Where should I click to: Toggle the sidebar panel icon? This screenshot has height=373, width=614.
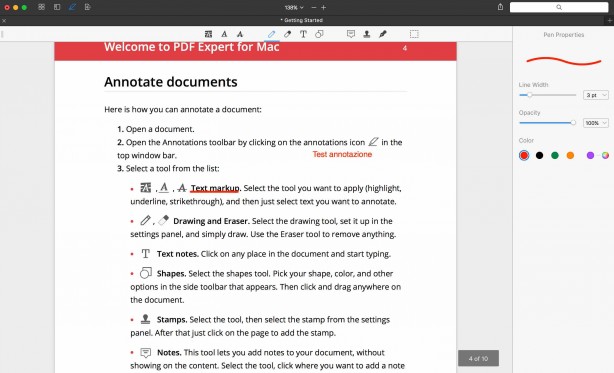[57, 7]
